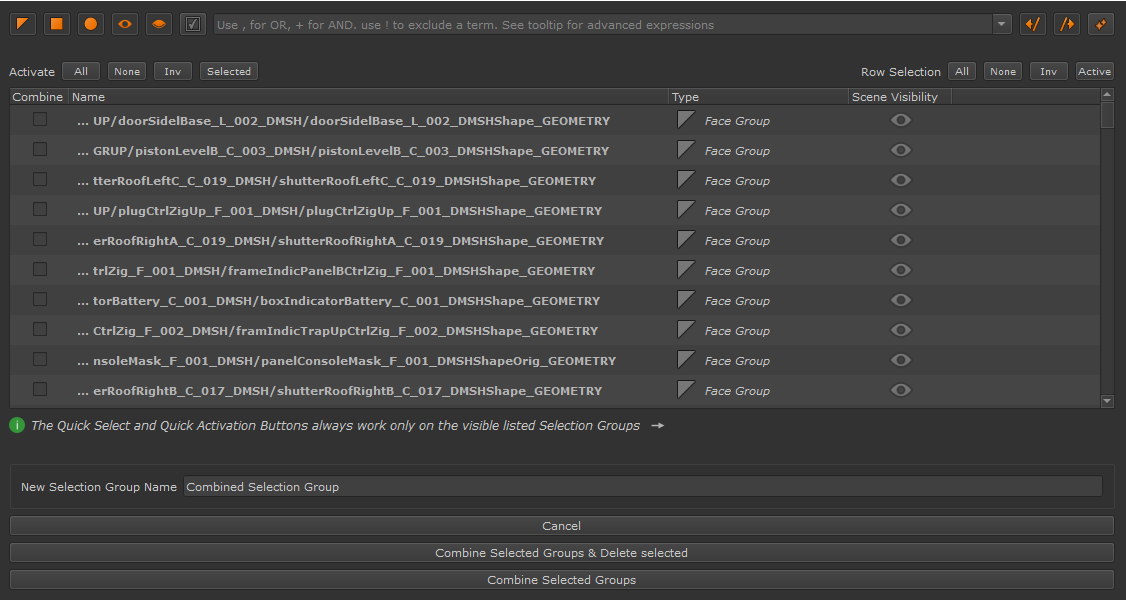Open the filter expression history dropdown
The width and height of the screenshot is (1126, 600).
(x=1002, y=24)
